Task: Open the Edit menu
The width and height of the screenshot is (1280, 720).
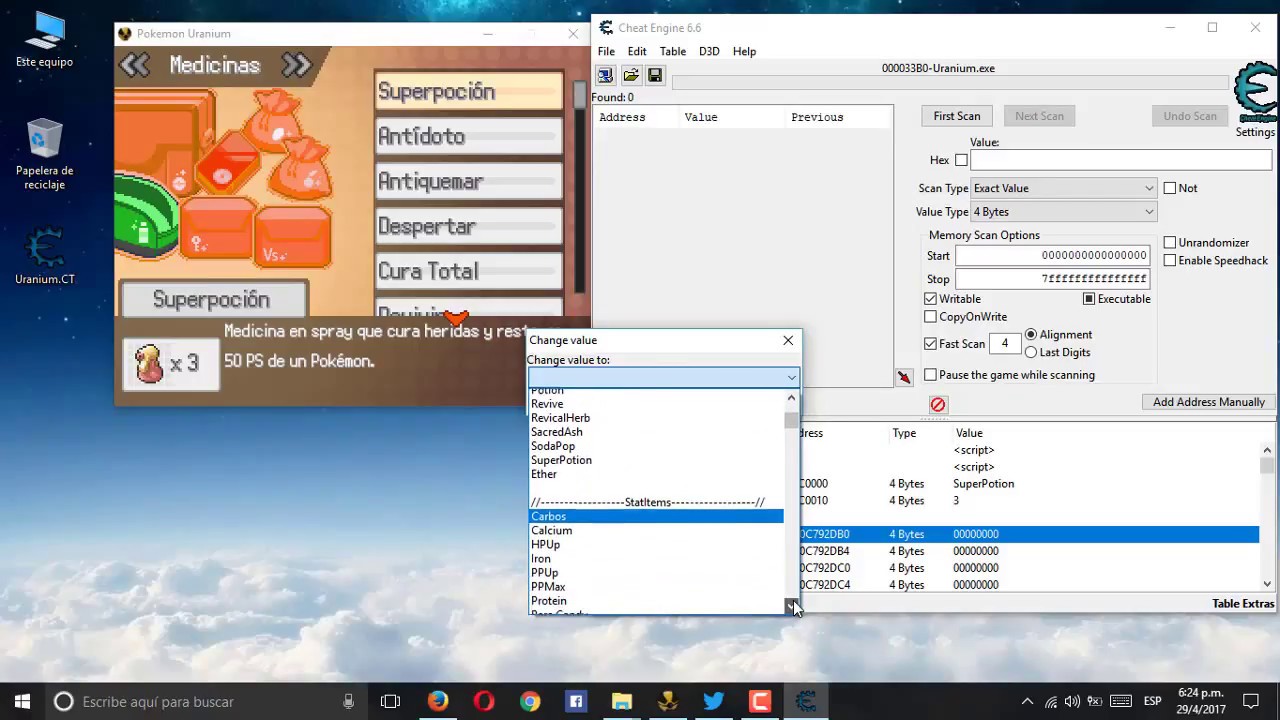Action: tap(637, 51)
